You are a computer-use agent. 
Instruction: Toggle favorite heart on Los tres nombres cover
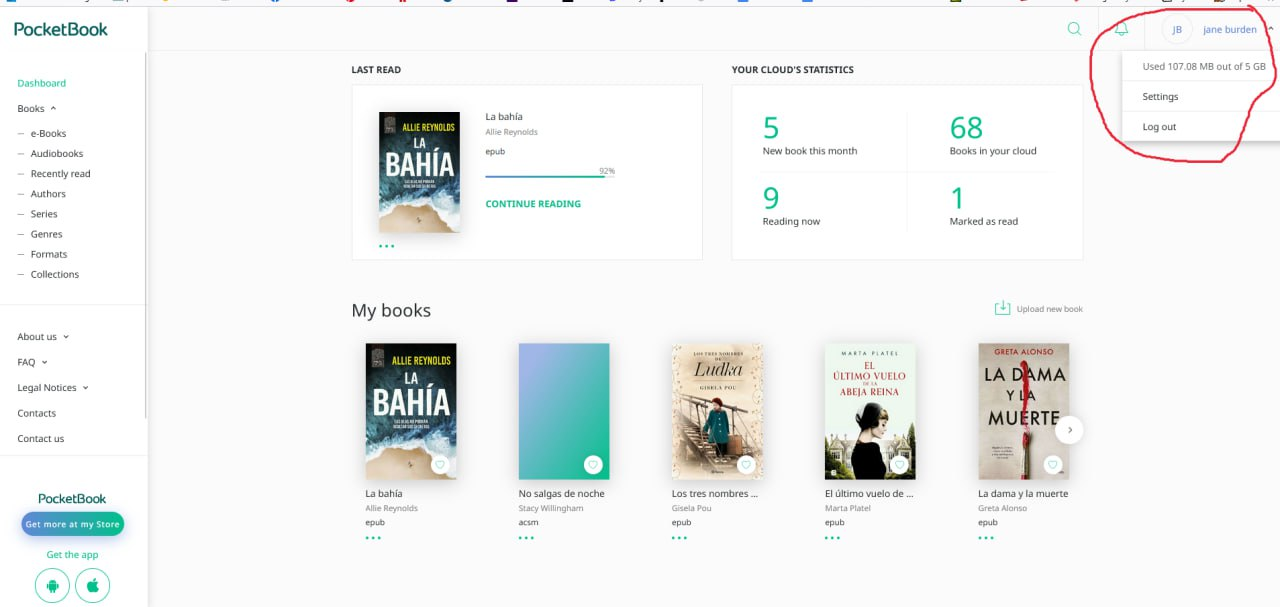[x=746, y=464]
